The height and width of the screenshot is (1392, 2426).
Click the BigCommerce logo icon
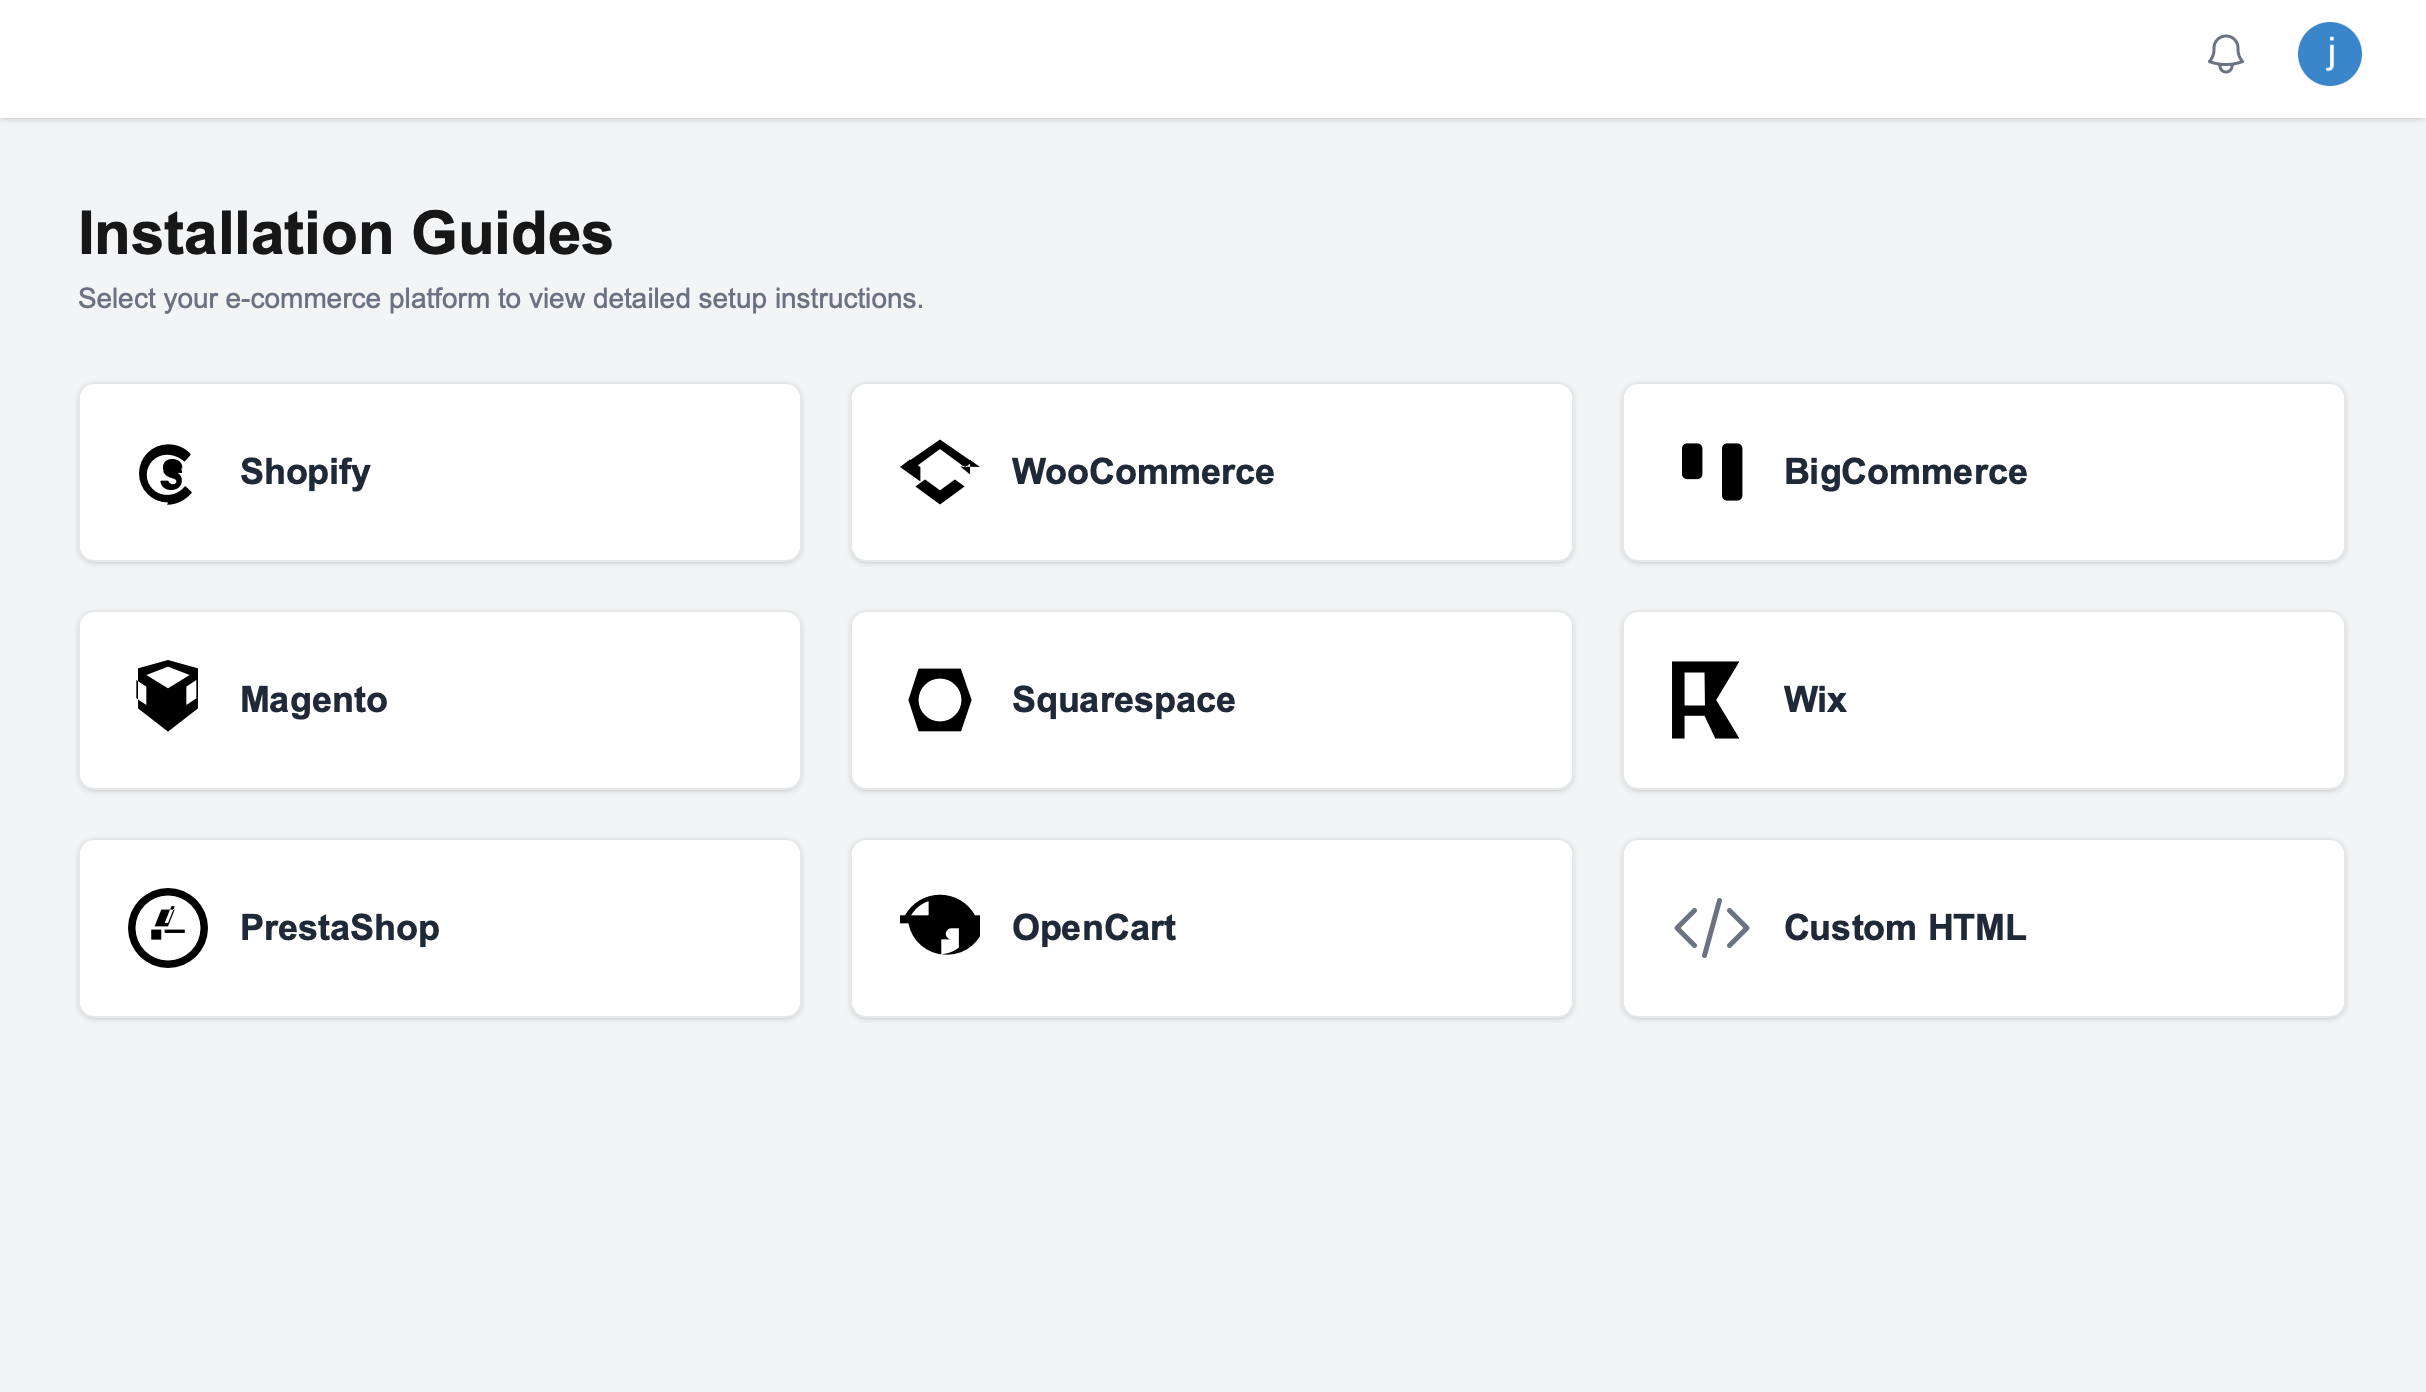point(1711,471)
